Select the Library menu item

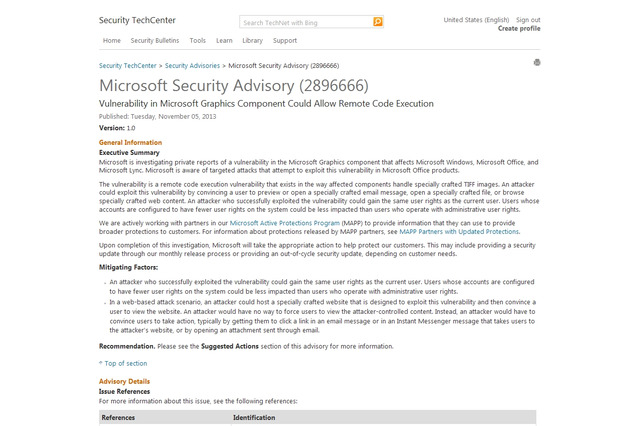252,41
